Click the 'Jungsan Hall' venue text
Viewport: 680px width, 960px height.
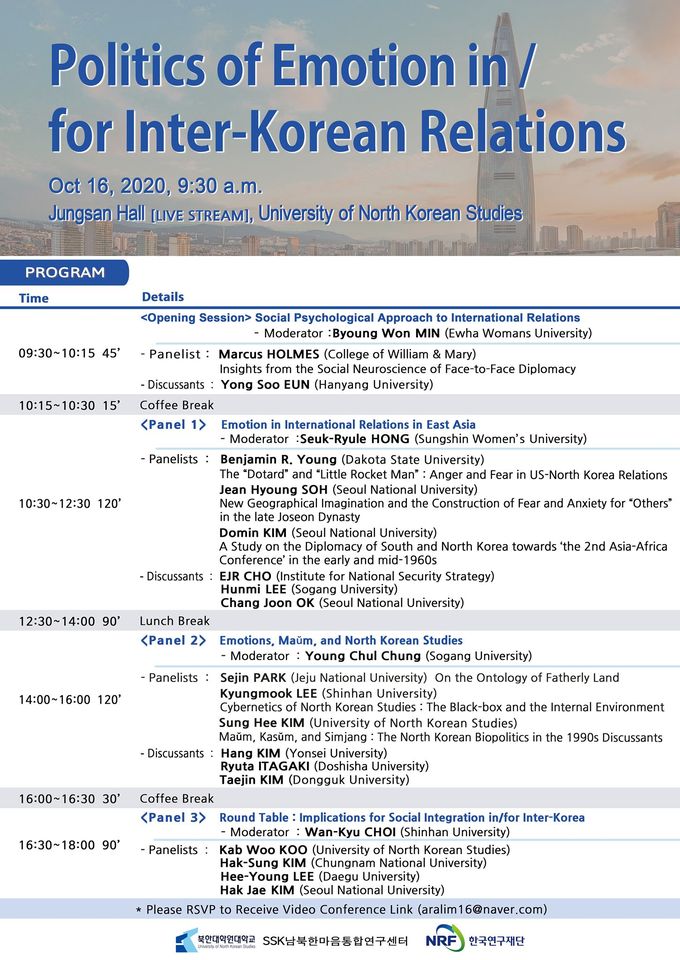[x=97, y=214]
